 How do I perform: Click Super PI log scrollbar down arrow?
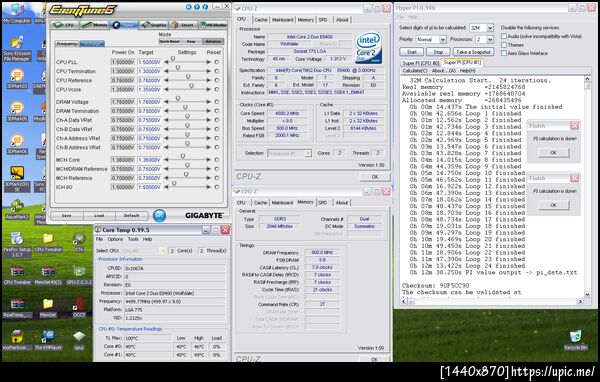pos(587,294)
